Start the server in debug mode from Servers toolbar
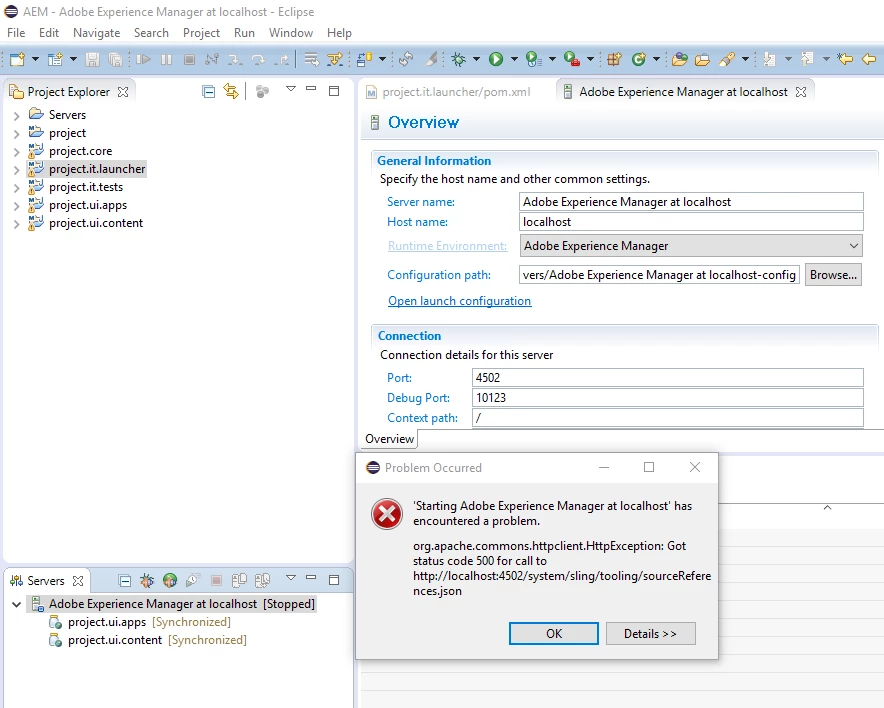884x708 pixels. [x=147, y=580]
